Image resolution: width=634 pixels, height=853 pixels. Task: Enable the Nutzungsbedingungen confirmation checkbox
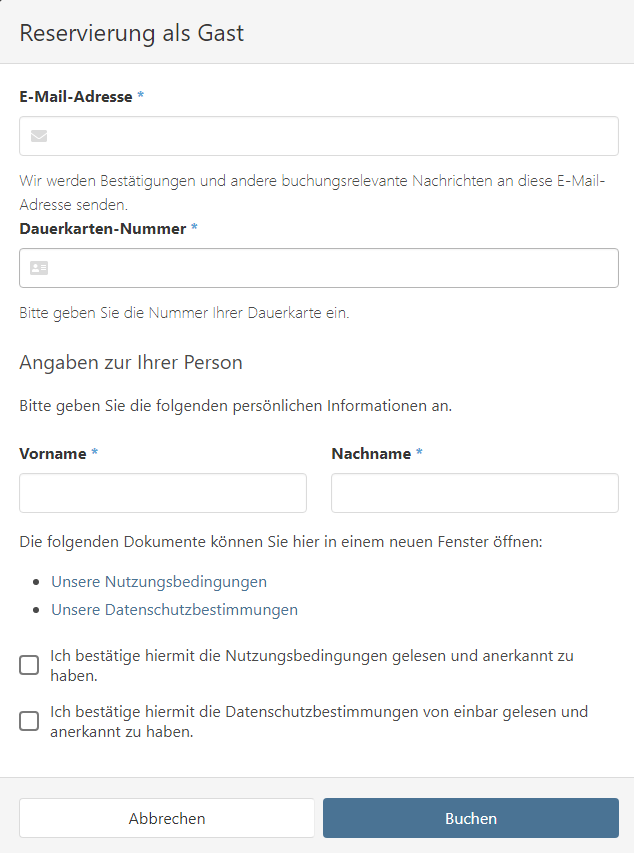coord(29,664)
